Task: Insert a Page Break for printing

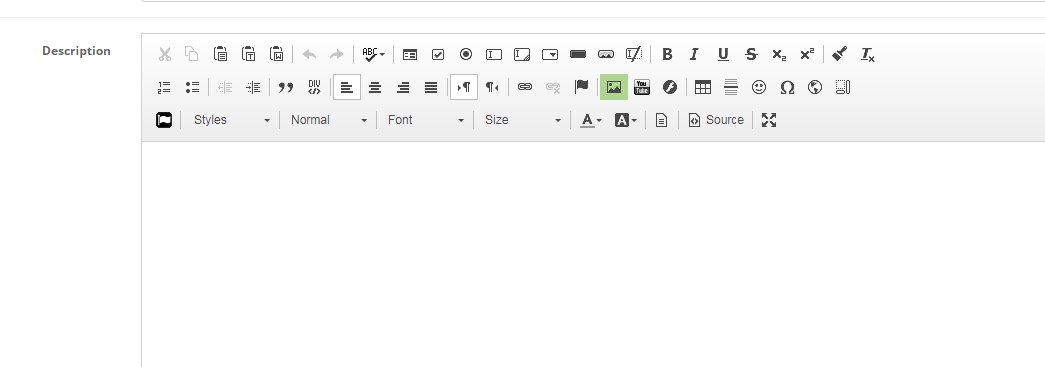Action: [843, 87]
